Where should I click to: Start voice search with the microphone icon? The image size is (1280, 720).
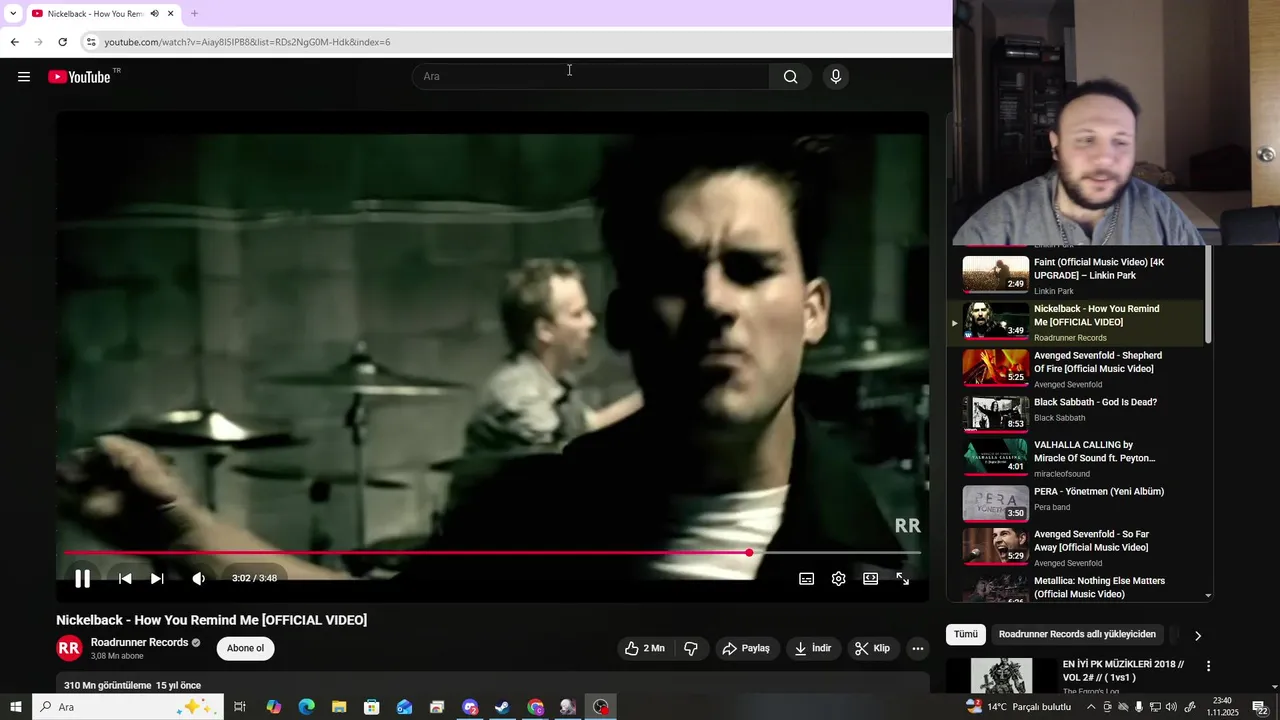pyautogui.click(x=836, y=77)
